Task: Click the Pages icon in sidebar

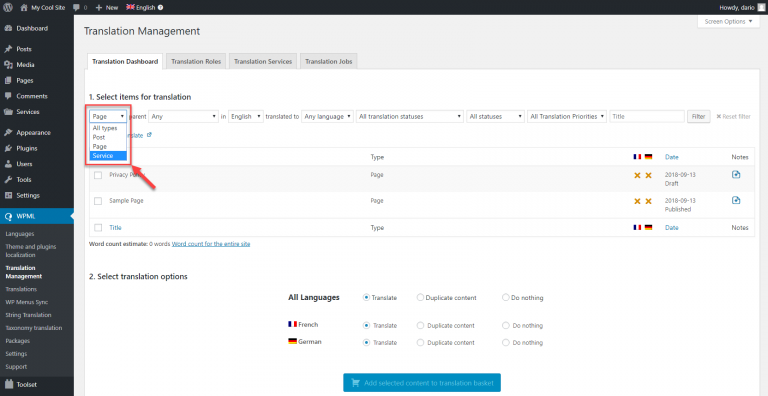Action: (8, 80)
